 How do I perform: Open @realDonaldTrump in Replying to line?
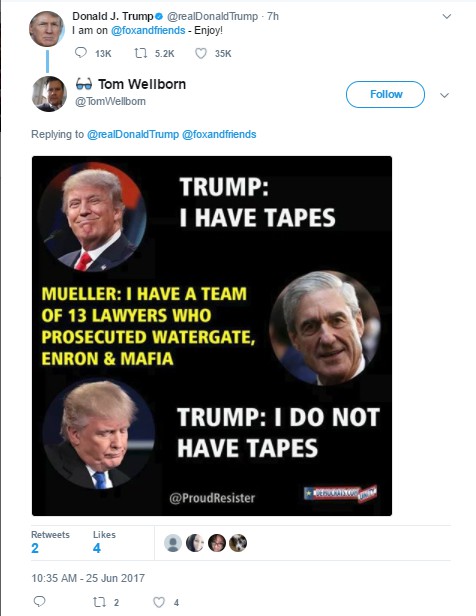click(x=133, y=134)
